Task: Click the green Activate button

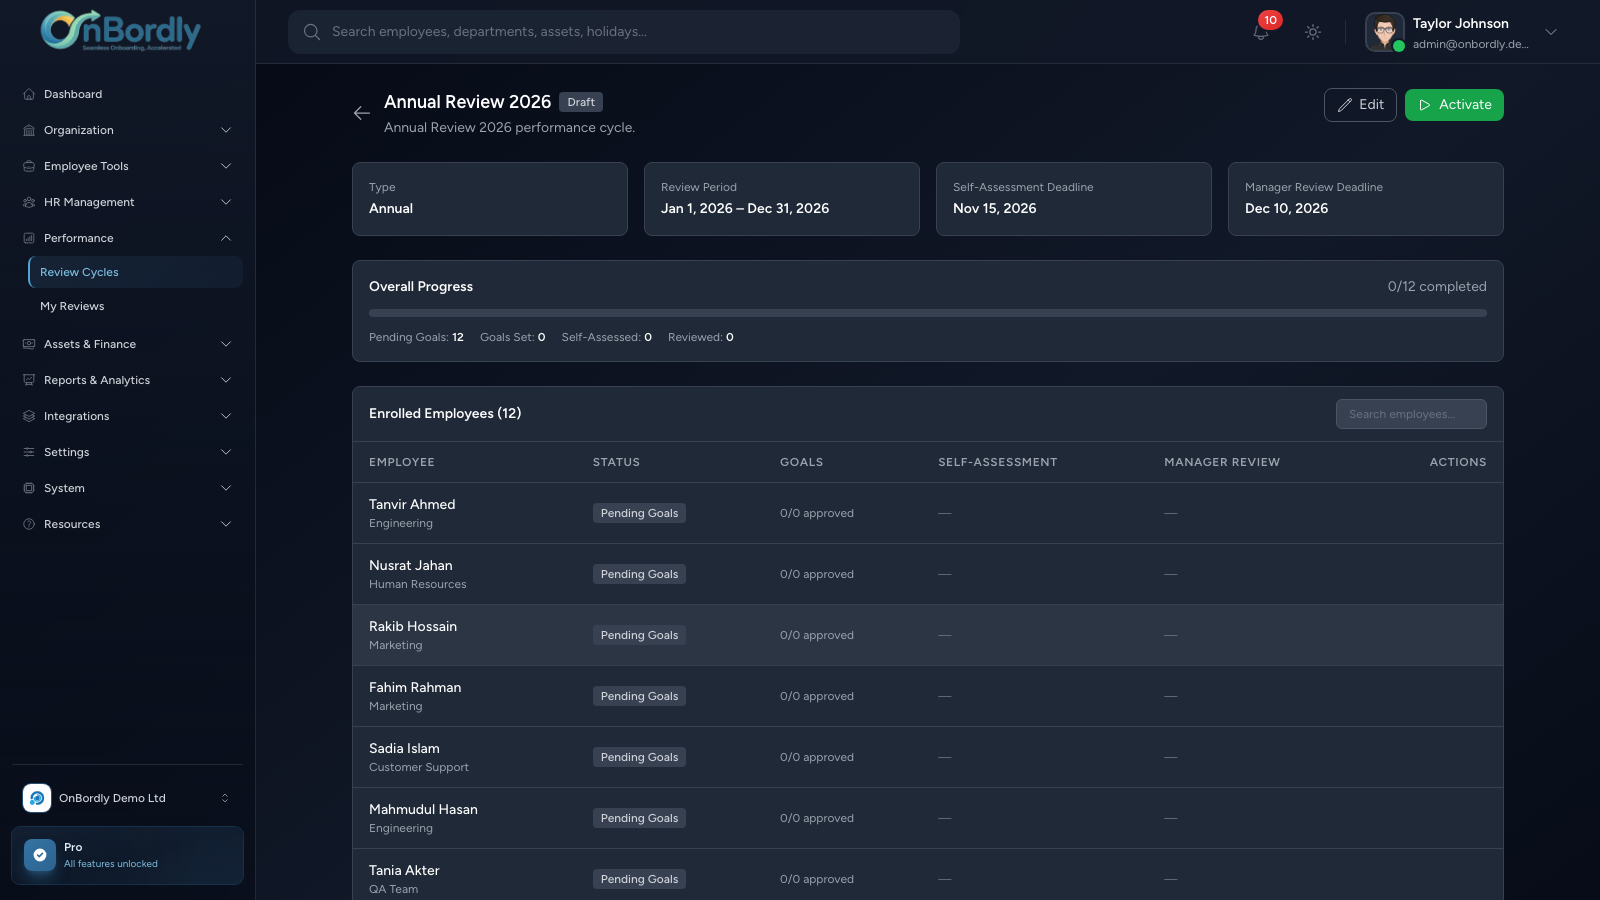Action: tap(1454, 105)
